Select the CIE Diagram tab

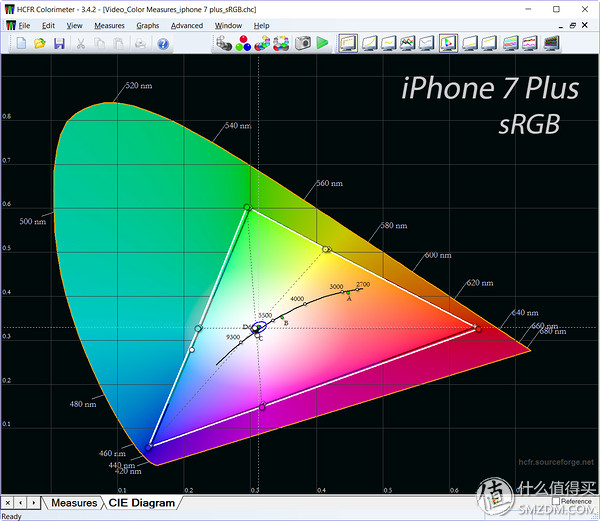pos(141,502)
